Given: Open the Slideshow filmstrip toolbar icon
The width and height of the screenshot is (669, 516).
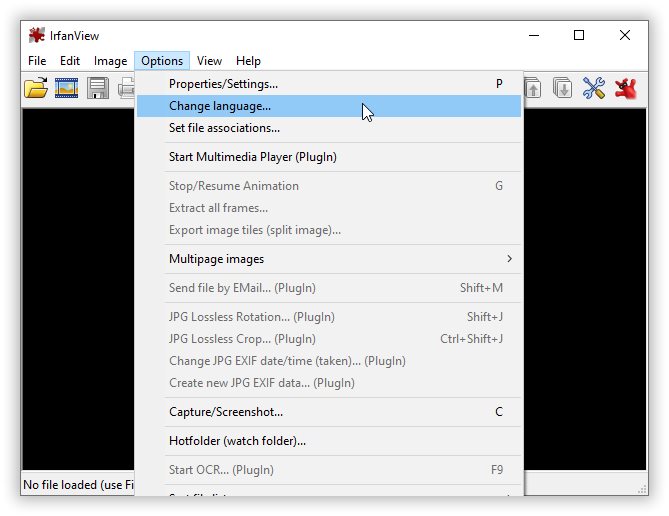Looking at the screenshot, I should 67,88.
